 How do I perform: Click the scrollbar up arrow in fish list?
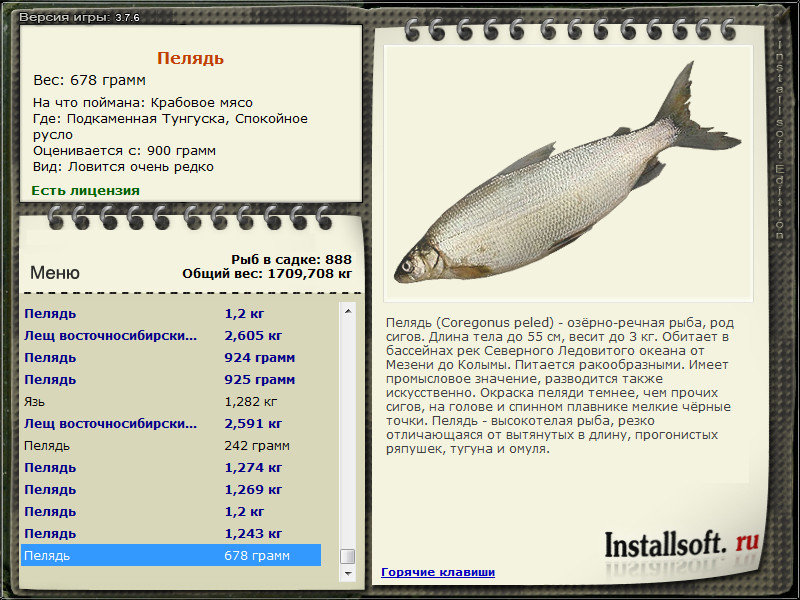348,311
